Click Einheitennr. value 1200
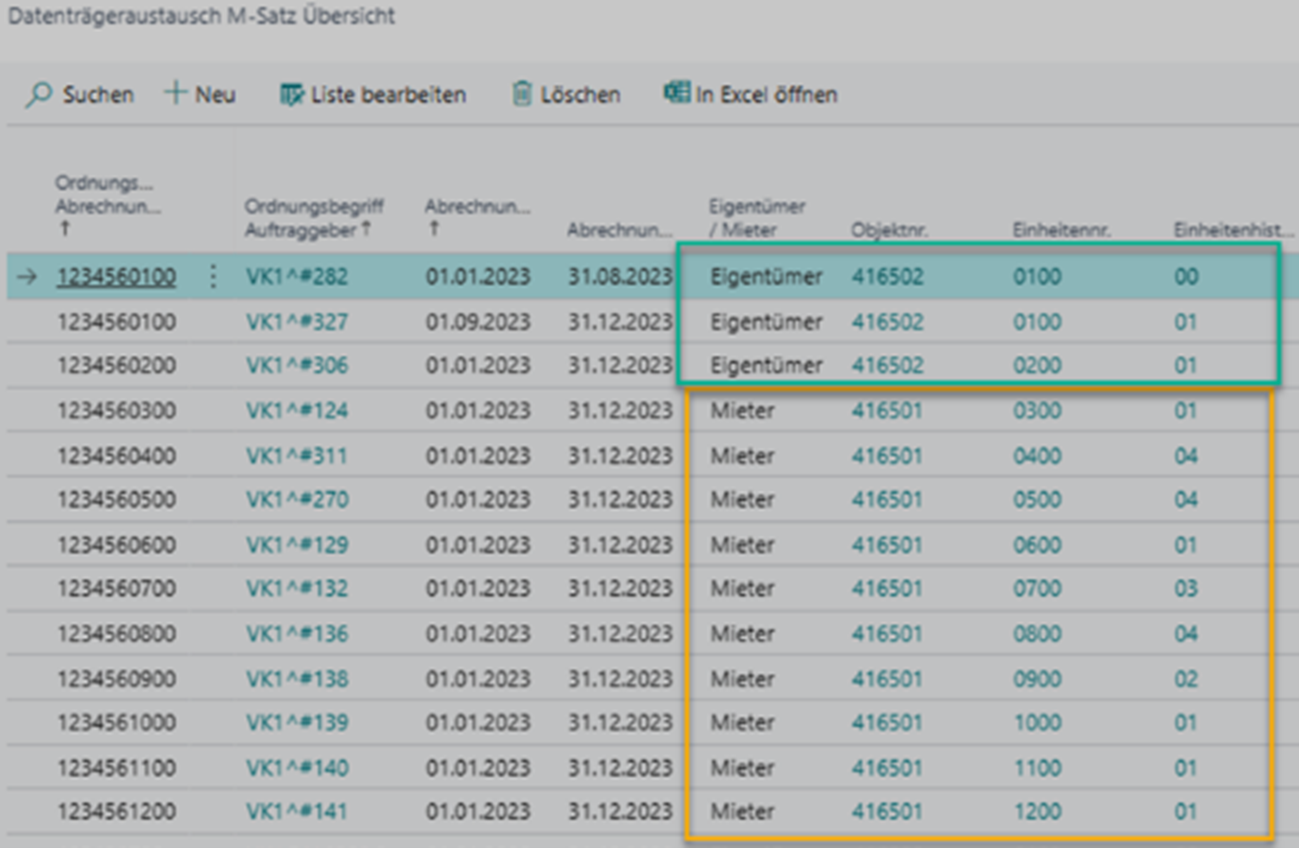Screen dimensions: 1299x848 coord(1037,812)
